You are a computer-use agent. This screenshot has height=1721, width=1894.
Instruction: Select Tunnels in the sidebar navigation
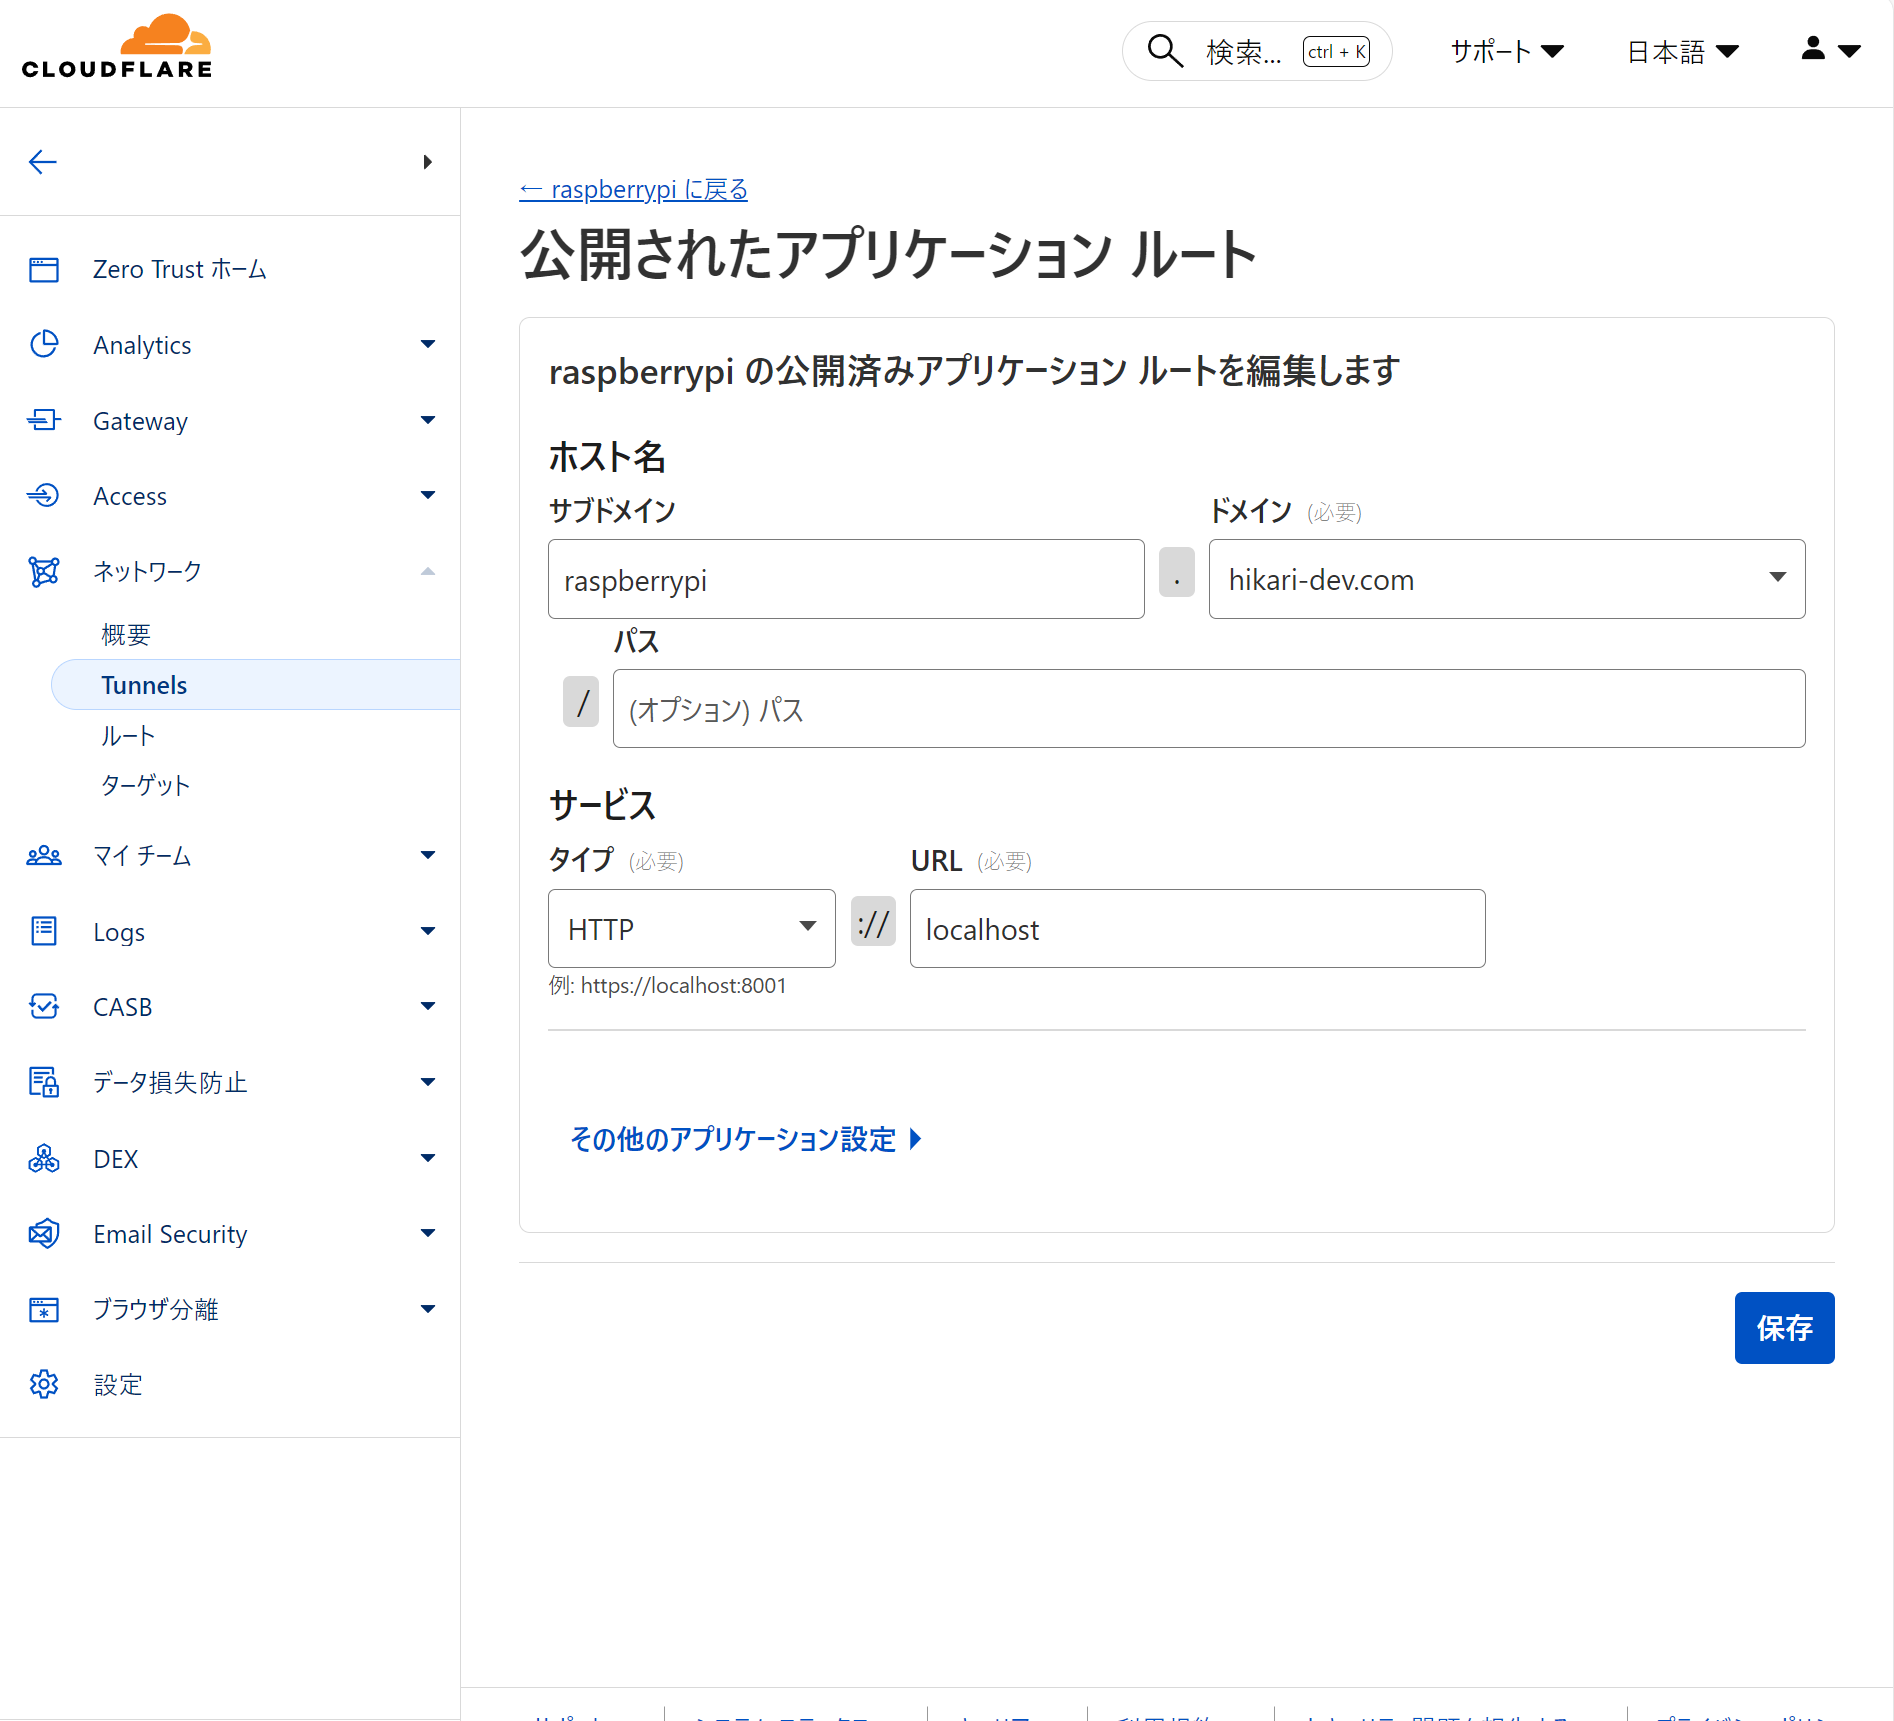click(x=143, y=685)
